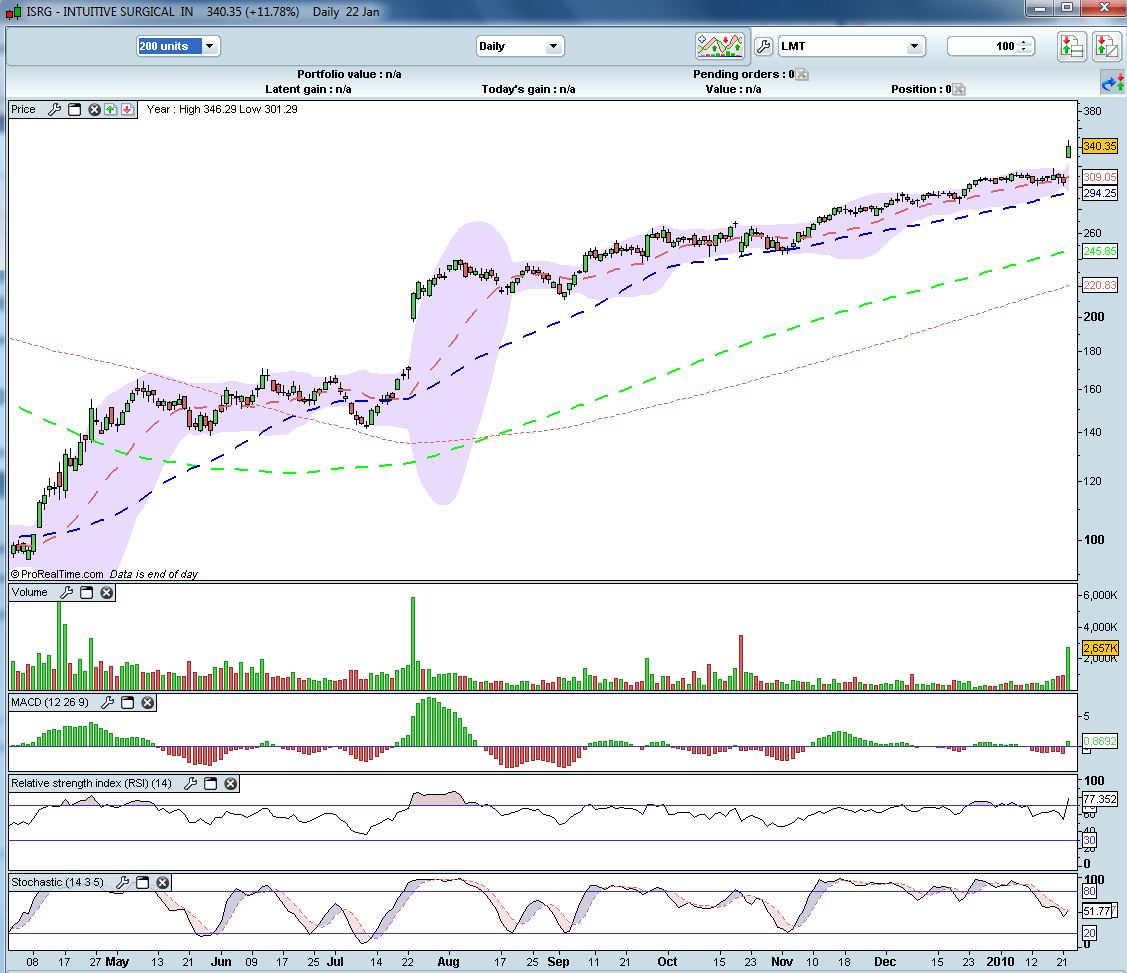Minimize the ISRG chart window
Viewport: 1127px width, 973px height.
(x=1039, y=8)
